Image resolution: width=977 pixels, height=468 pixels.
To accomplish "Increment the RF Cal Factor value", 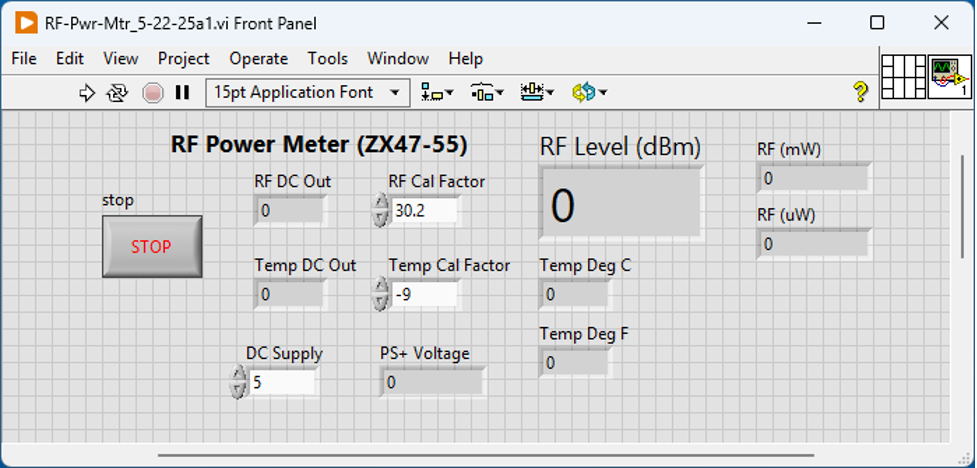I will (x=379, y=203).
